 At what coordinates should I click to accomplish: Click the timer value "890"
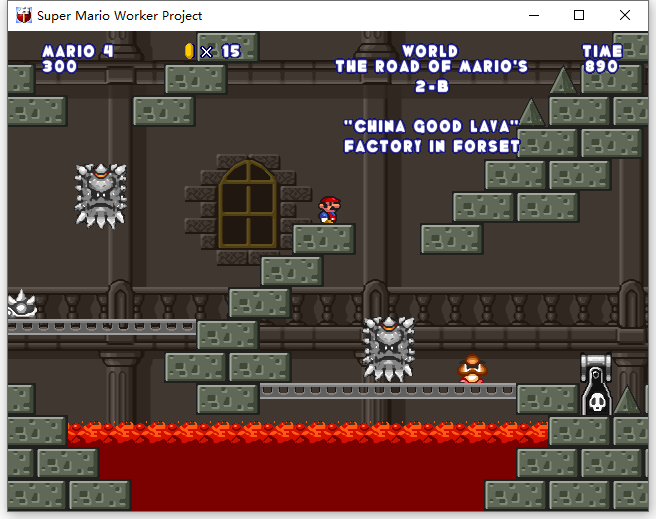tap(601, 66)
